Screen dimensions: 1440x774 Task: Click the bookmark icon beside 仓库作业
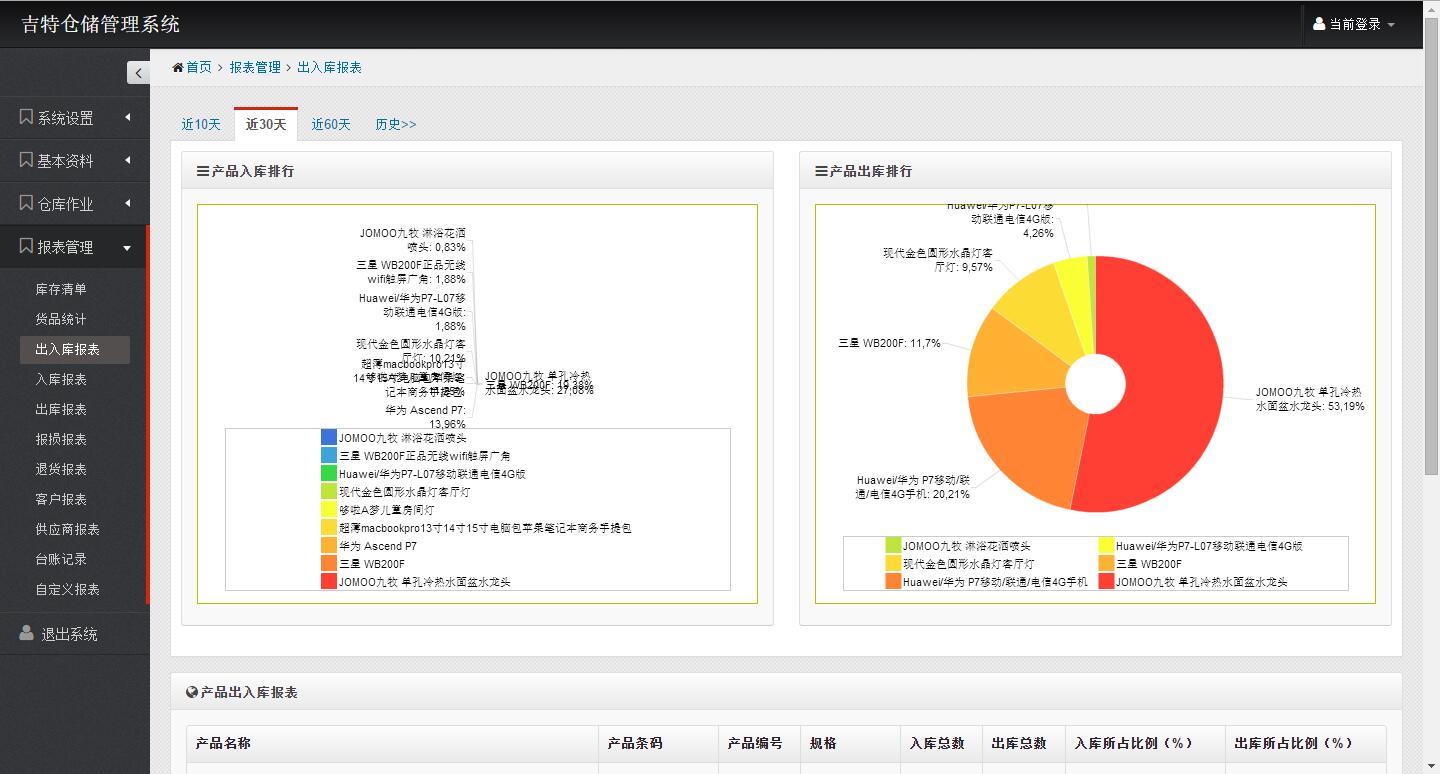click(x=26, y=203)
